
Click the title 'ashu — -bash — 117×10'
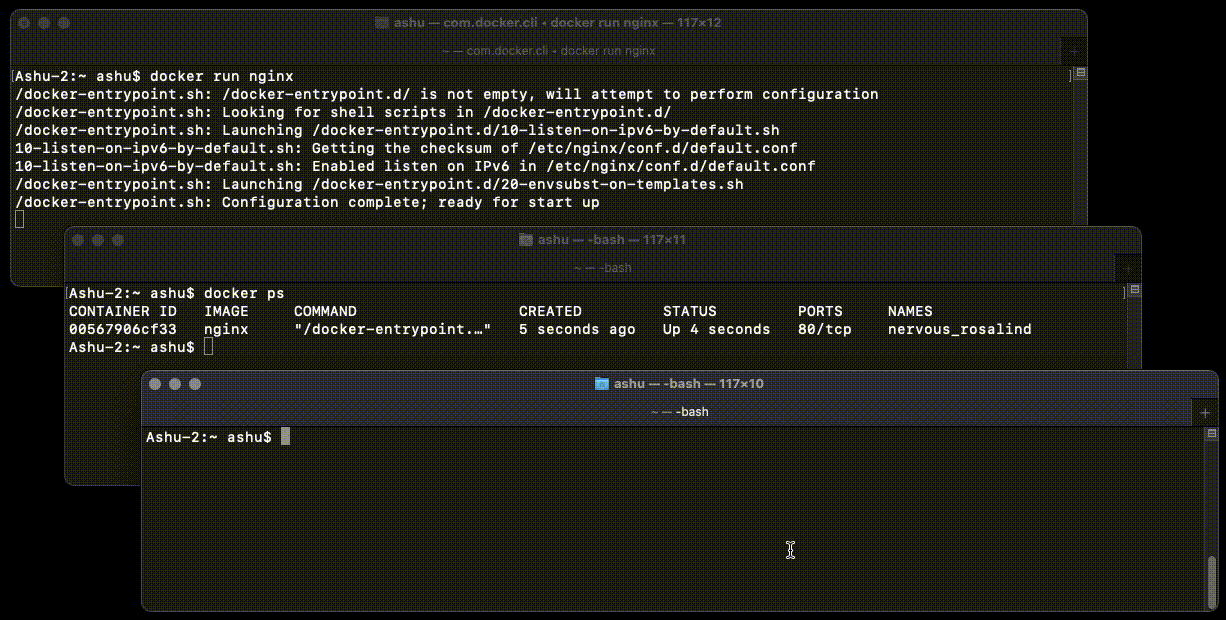688,384
